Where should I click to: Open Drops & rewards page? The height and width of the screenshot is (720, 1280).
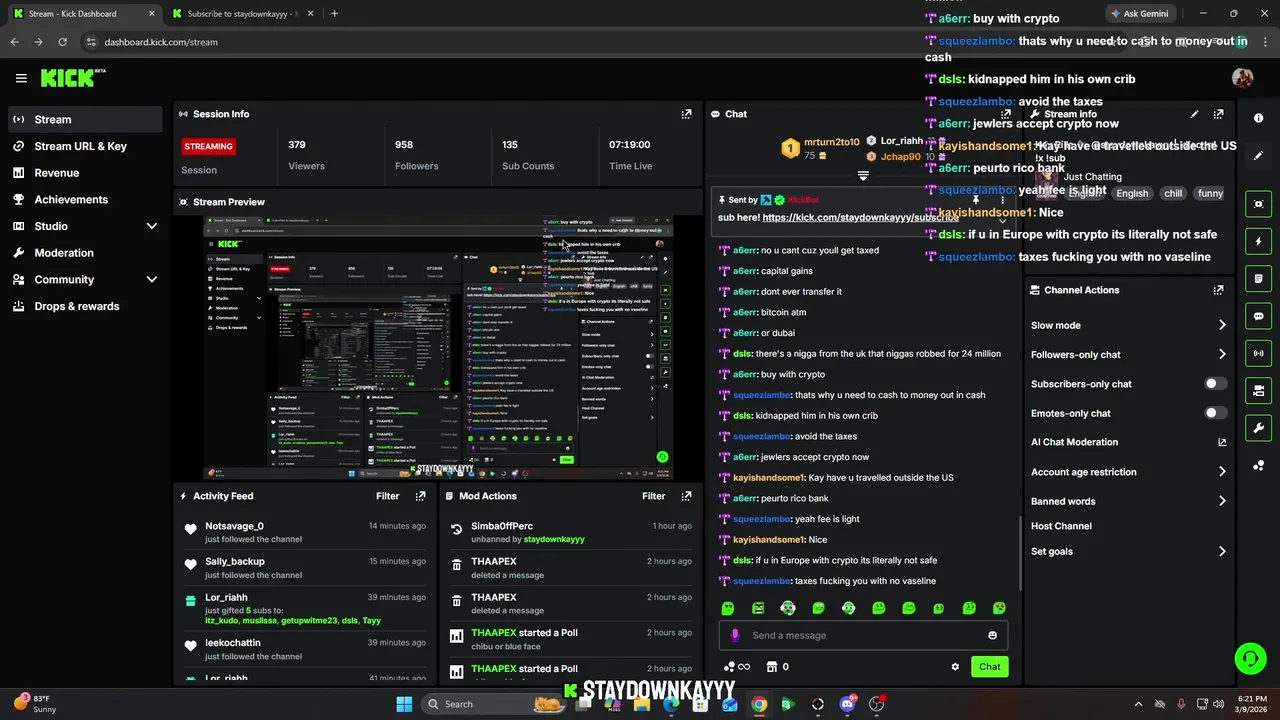pyautogui.click(x=85, y=306)
